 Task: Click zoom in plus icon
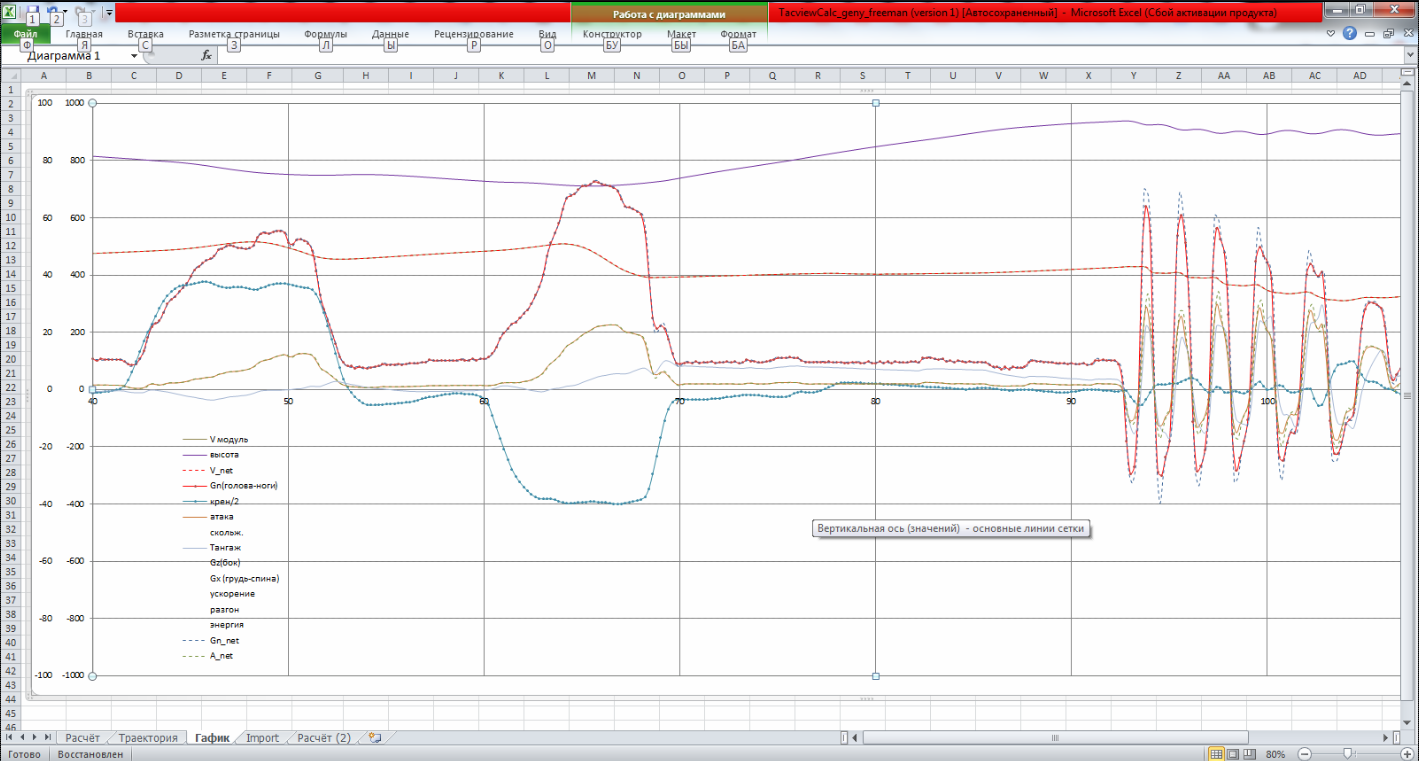click(x=1406, y=754)
